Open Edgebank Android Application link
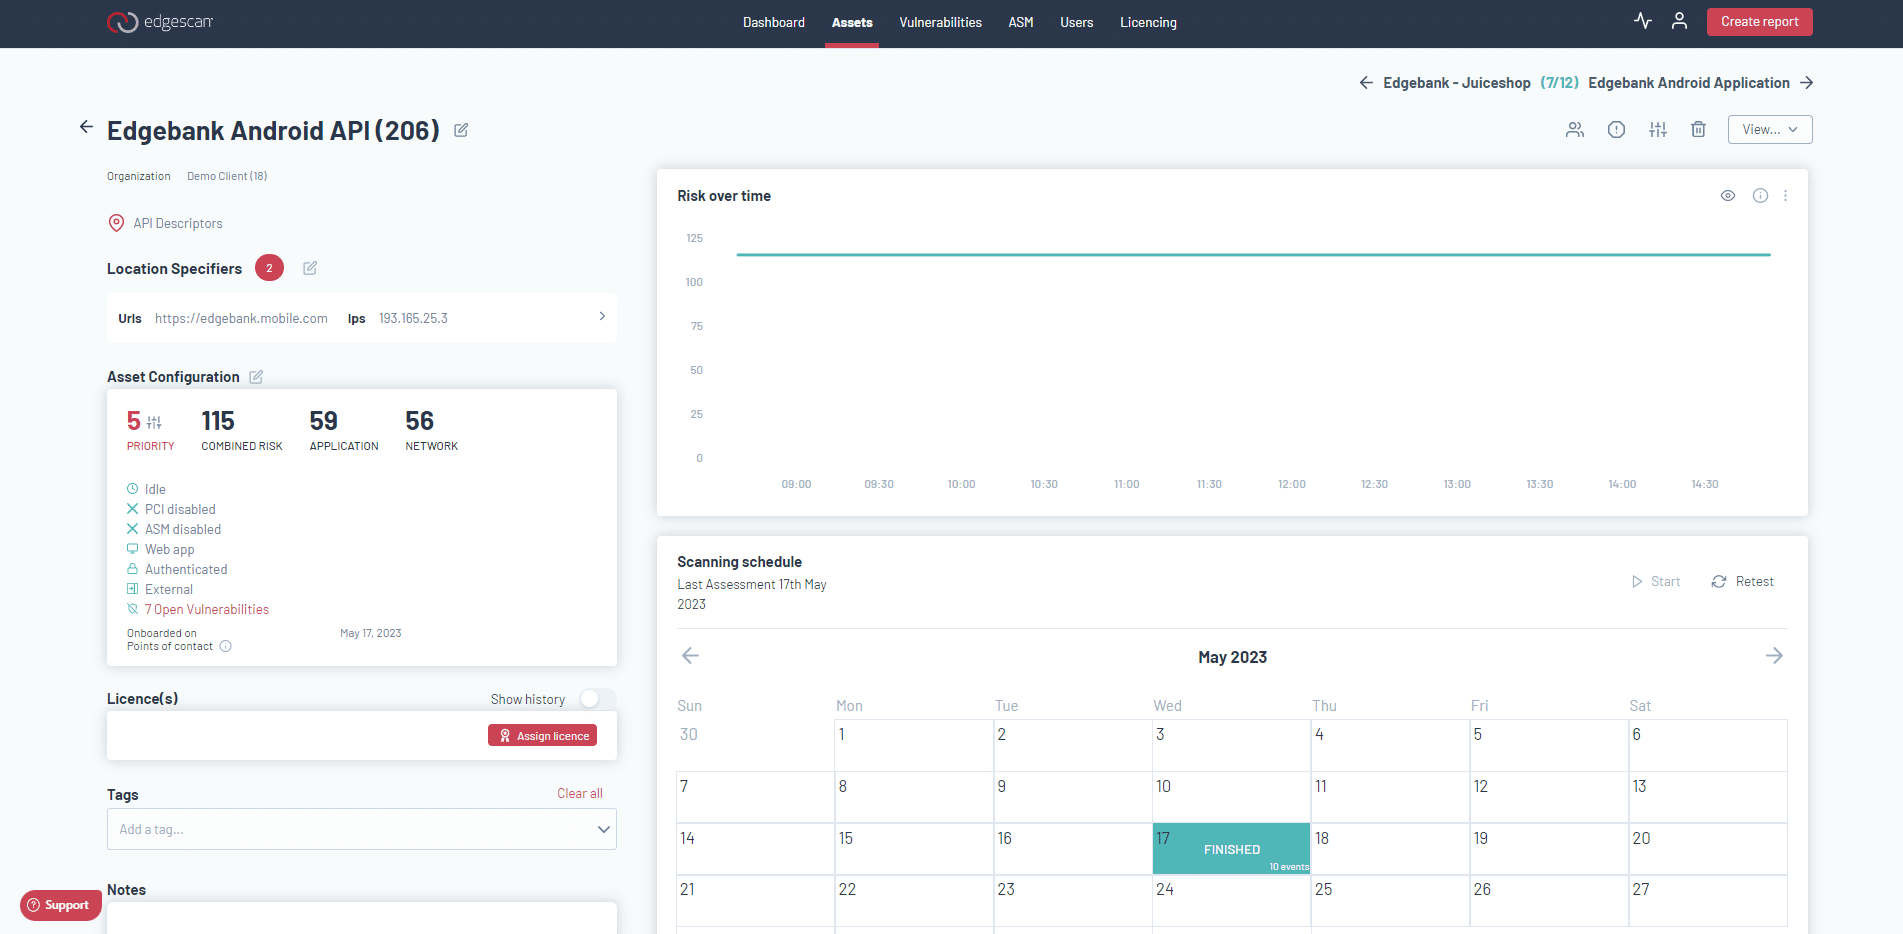The width and height of the screenshot is (1903, 934). click(x=1689, y=83)
